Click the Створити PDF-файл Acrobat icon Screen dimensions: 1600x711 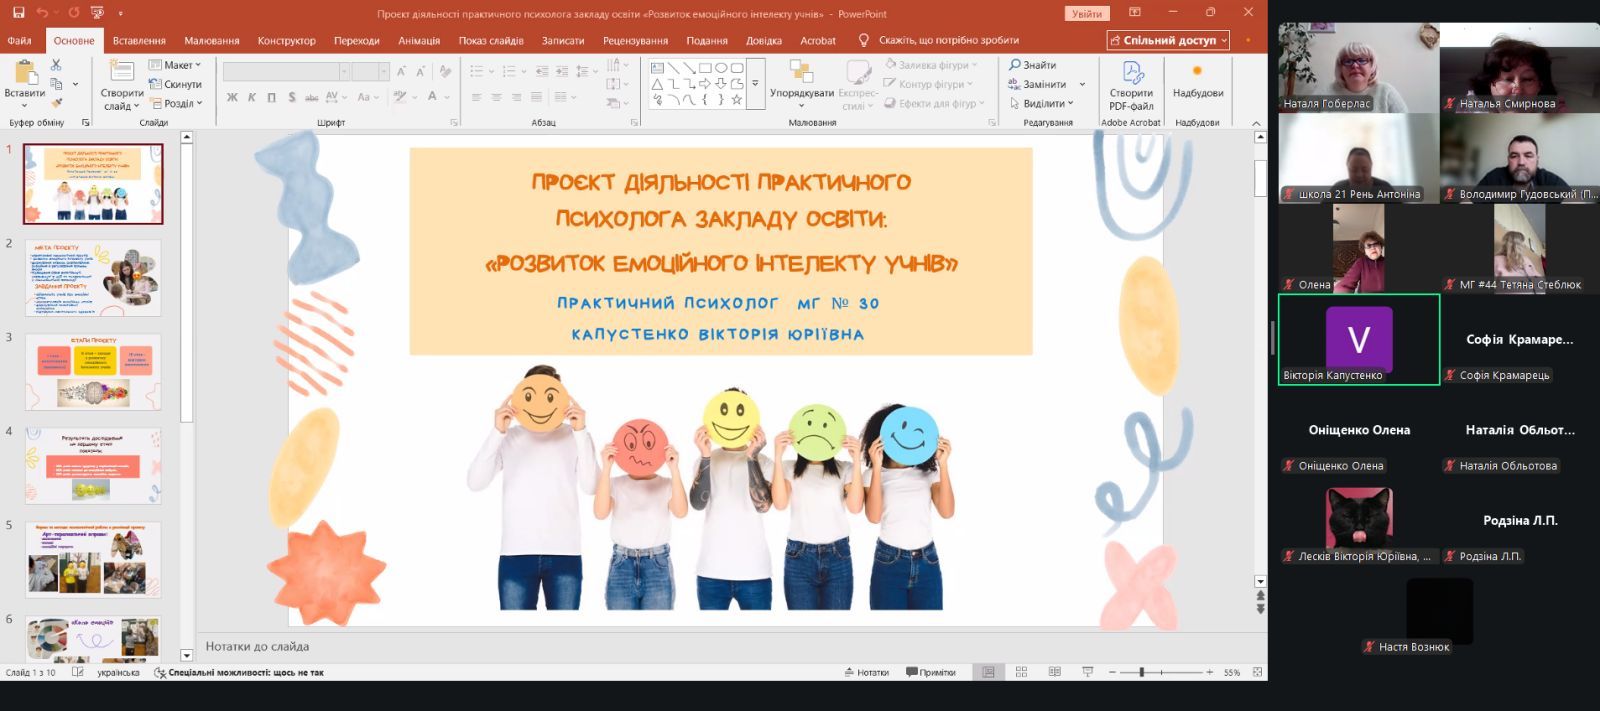coord(1131,86)
